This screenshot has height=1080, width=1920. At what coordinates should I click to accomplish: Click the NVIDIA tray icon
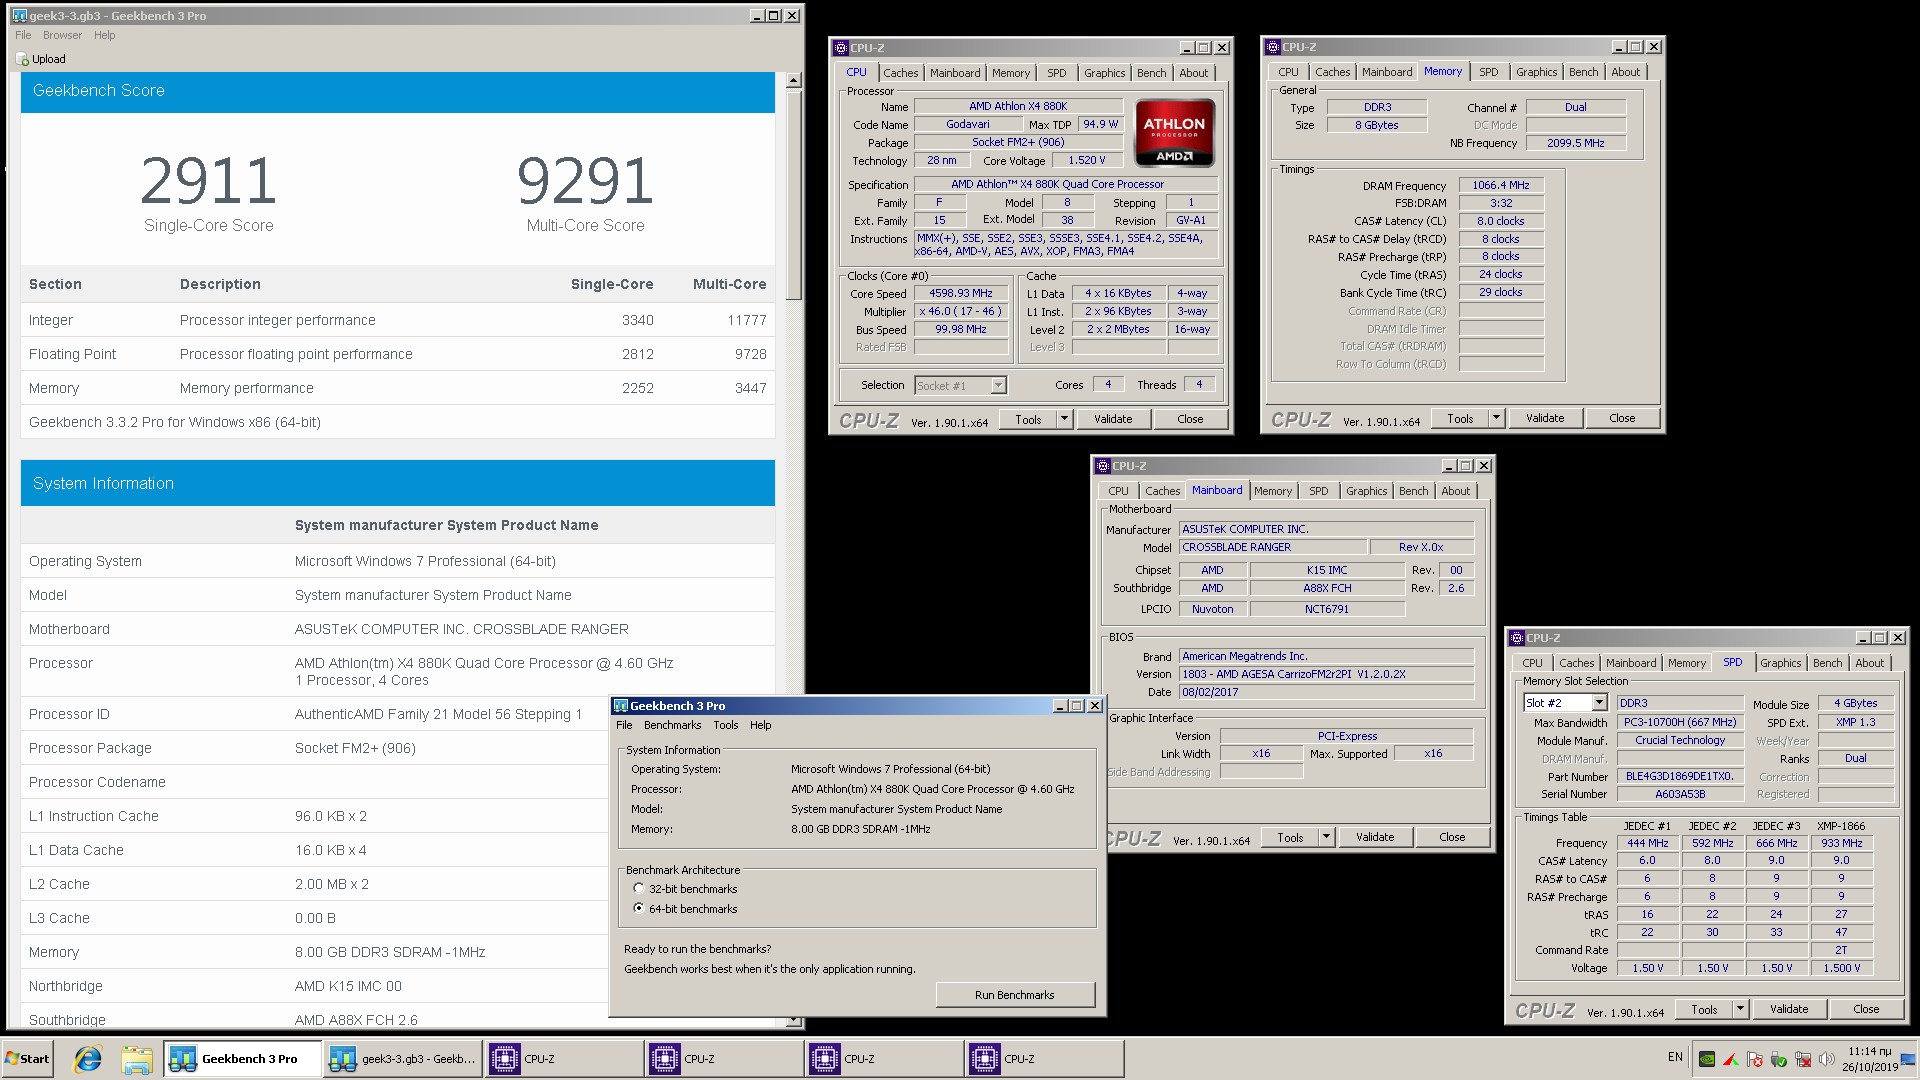click(x=1707, y=1059)
